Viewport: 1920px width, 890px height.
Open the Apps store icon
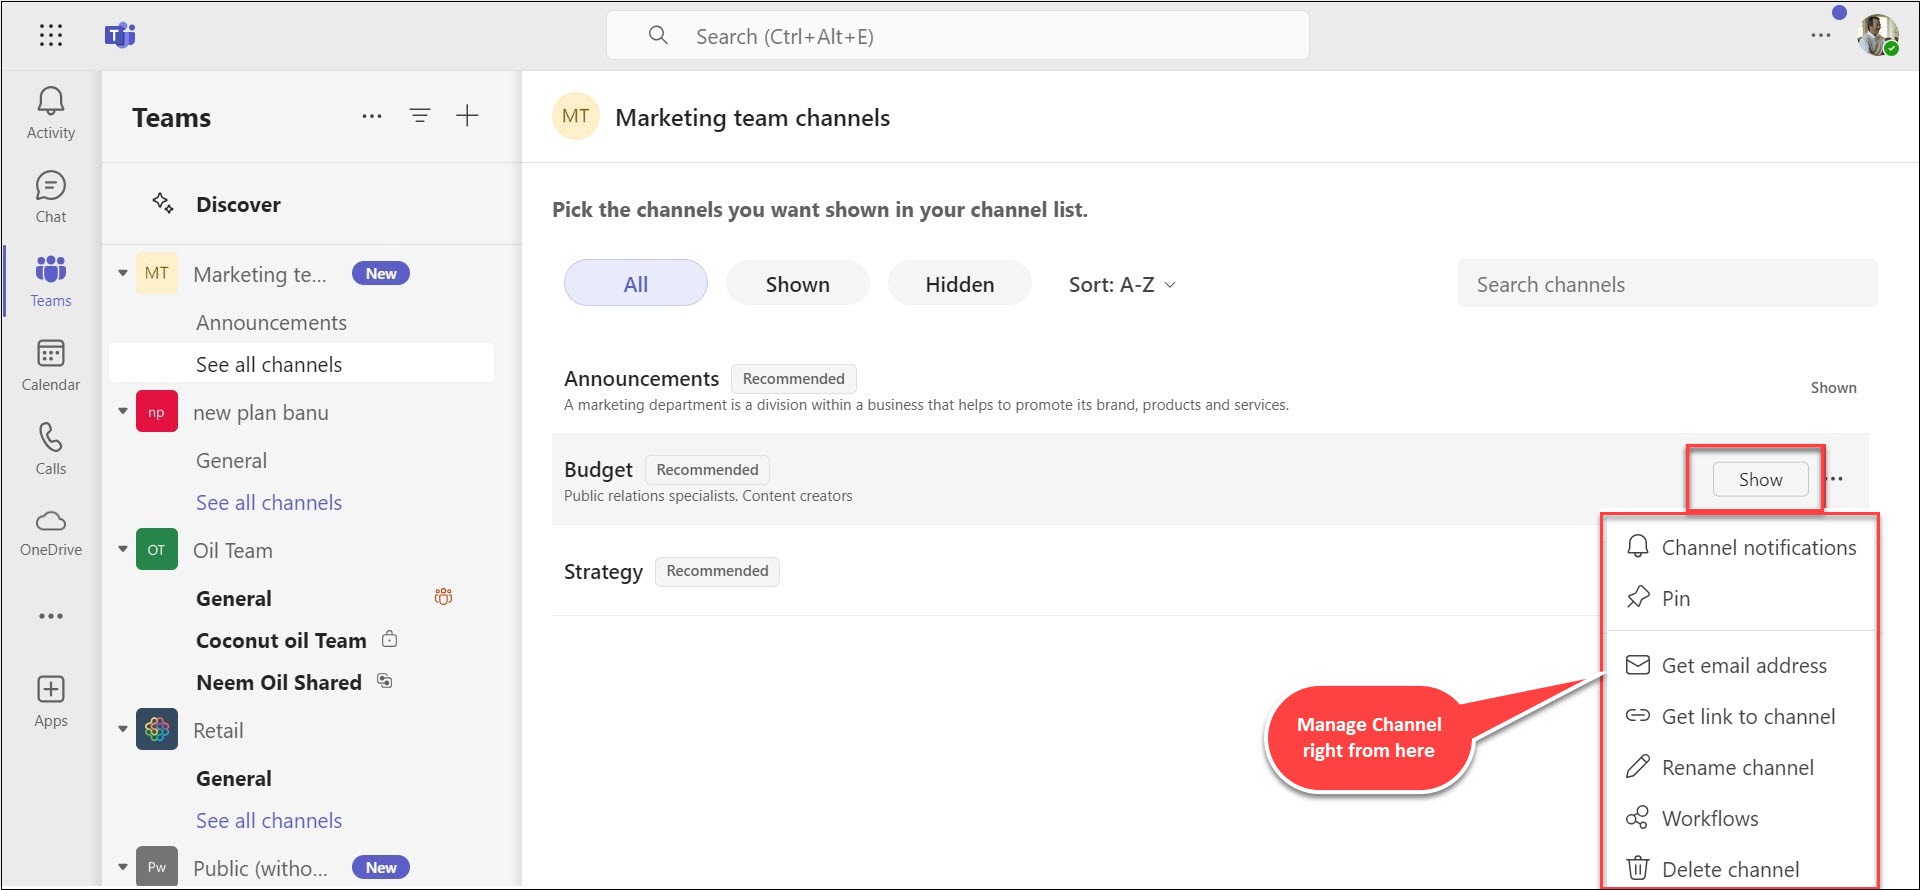[x=51, y=700]
